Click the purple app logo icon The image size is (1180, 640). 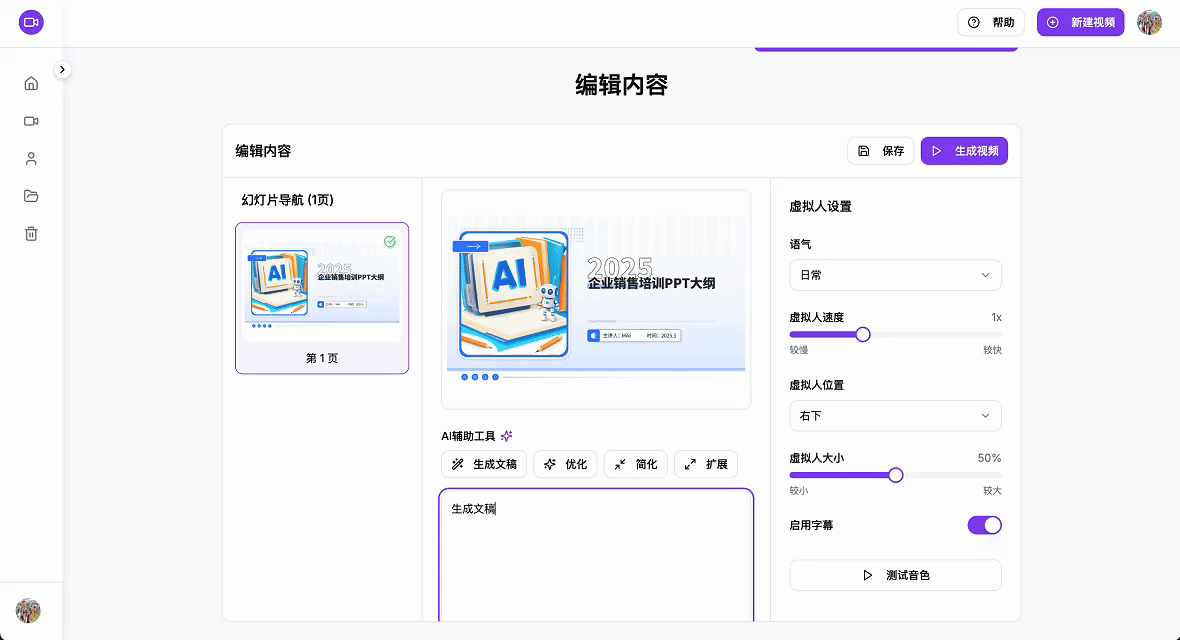(31, 22)
